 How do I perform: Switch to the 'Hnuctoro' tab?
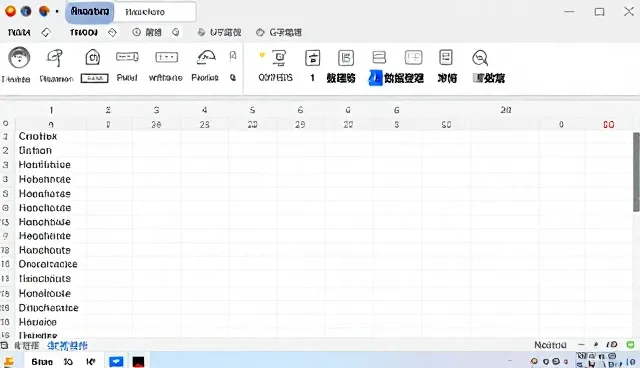155,12
